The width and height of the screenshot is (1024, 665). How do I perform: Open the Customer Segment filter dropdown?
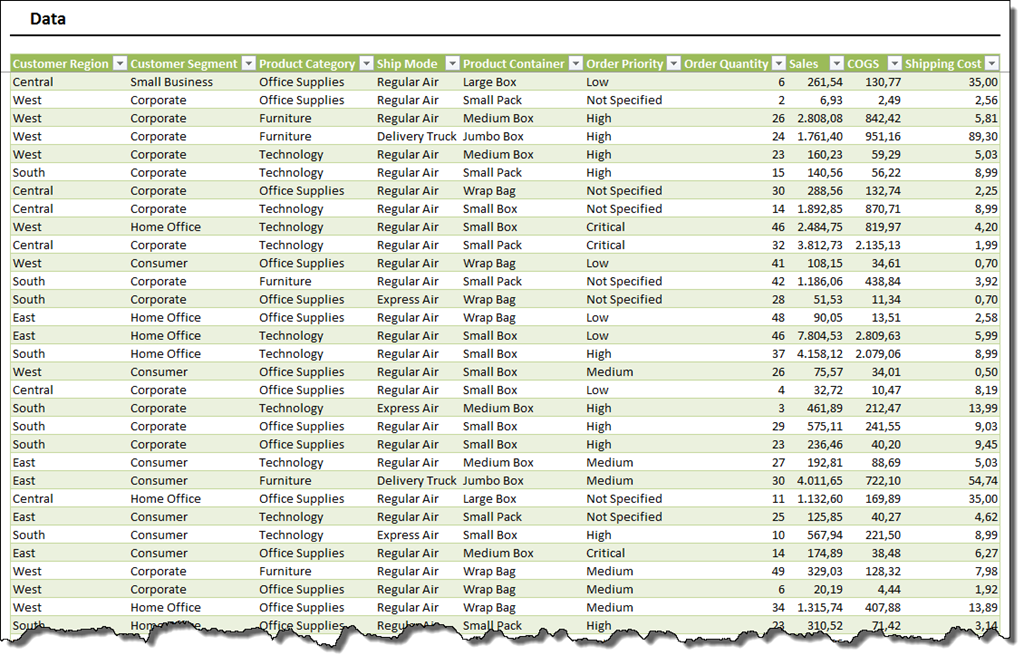pos(248,63)
